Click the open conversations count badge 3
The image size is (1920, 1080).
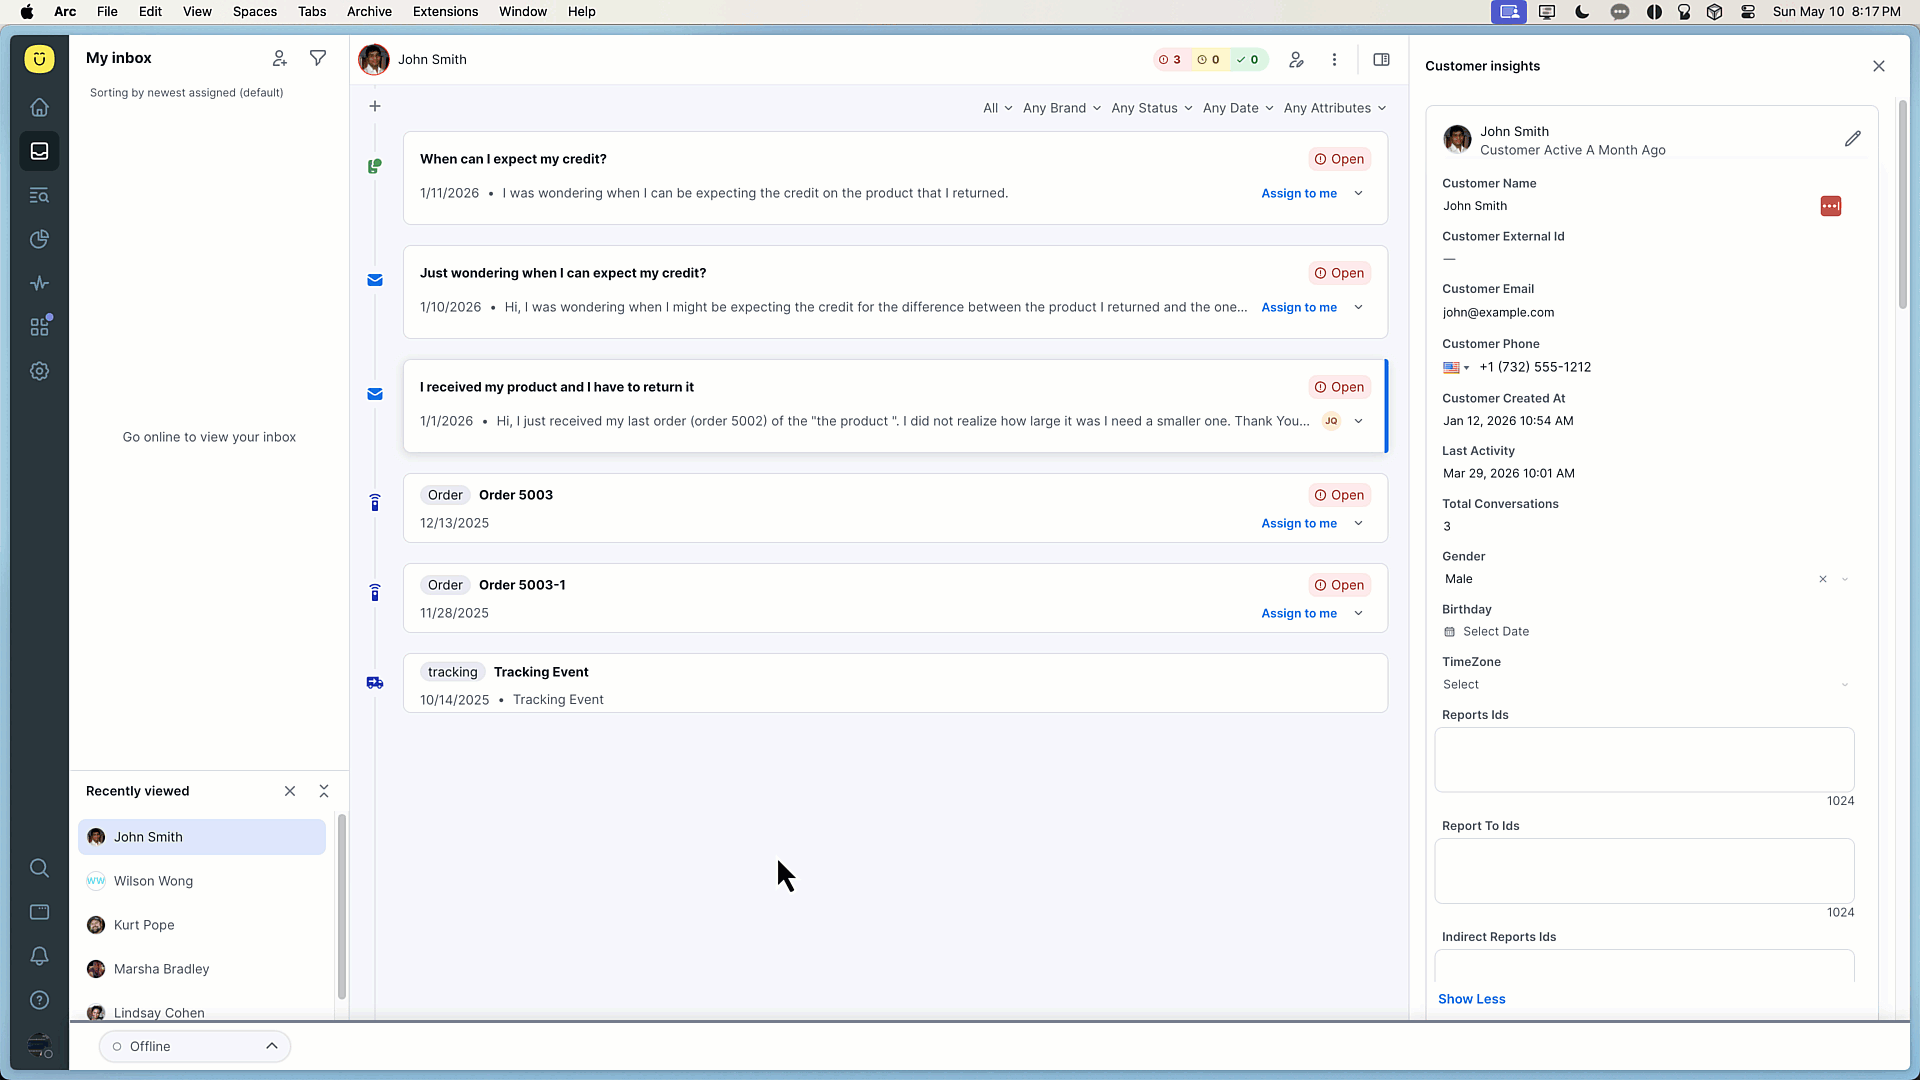1170,60
